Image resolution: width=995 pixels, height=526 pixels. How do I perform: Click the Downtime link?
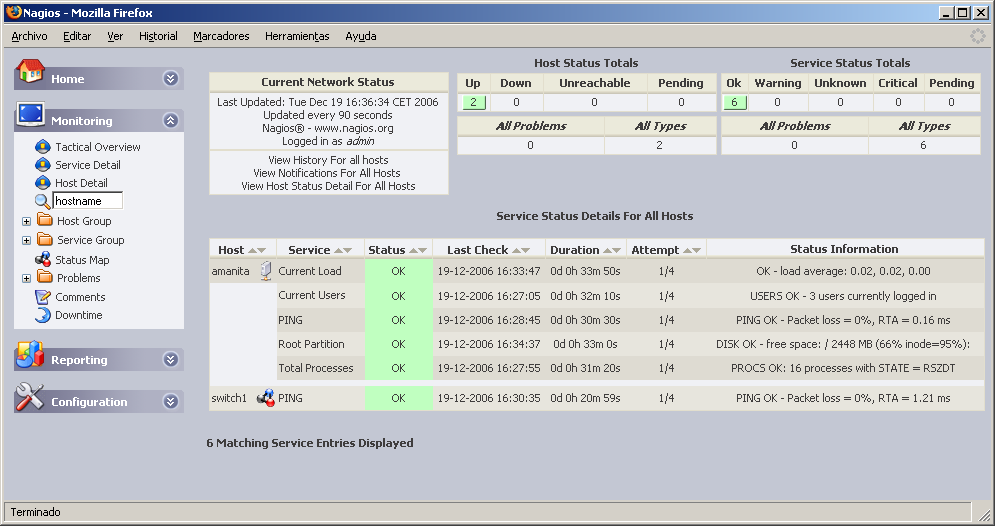[79, 315]
